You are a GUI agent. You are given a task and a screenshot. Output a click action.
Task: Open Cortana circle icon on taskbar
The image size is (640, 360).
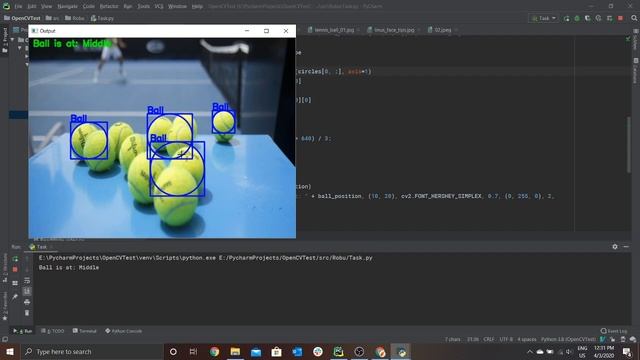pos(173,352)
